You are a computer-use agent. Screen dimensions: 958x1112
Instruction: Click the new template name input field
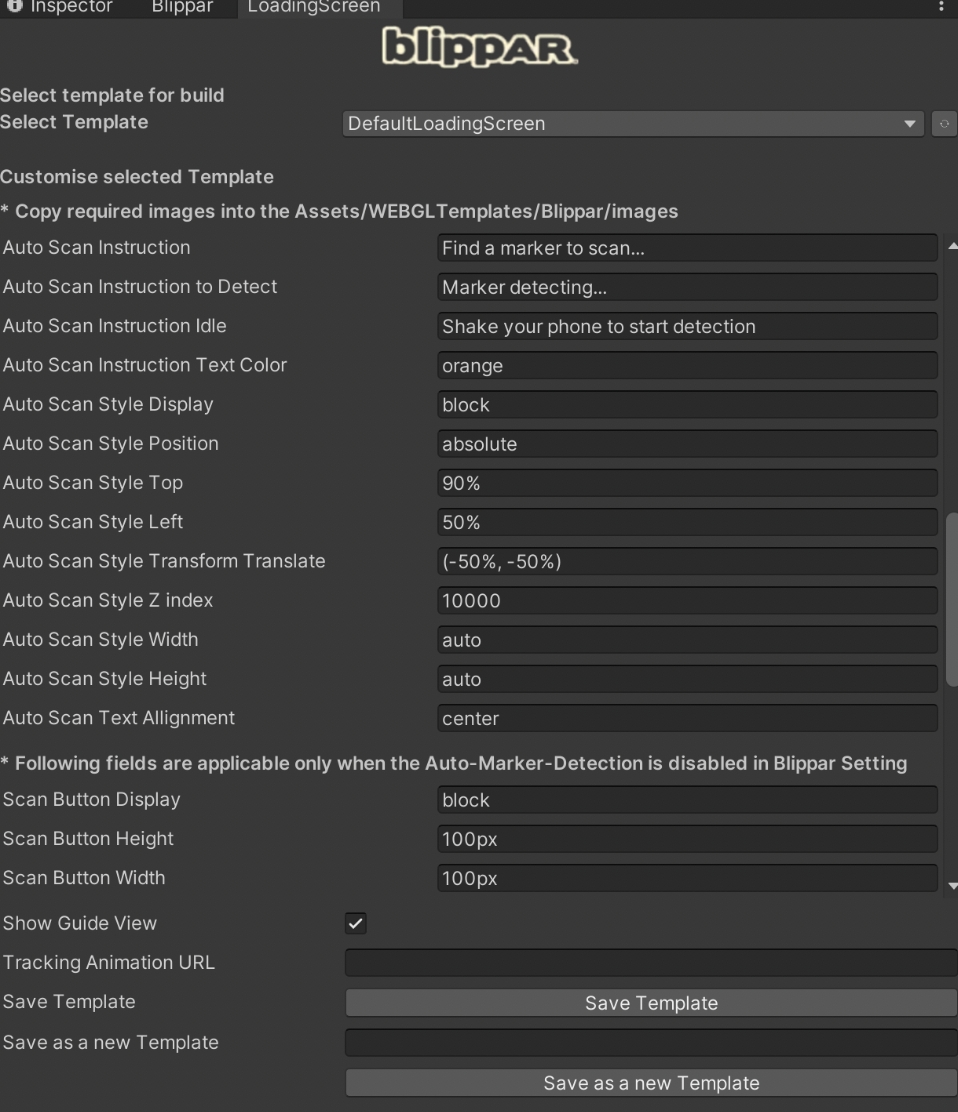pos(650,1043)
